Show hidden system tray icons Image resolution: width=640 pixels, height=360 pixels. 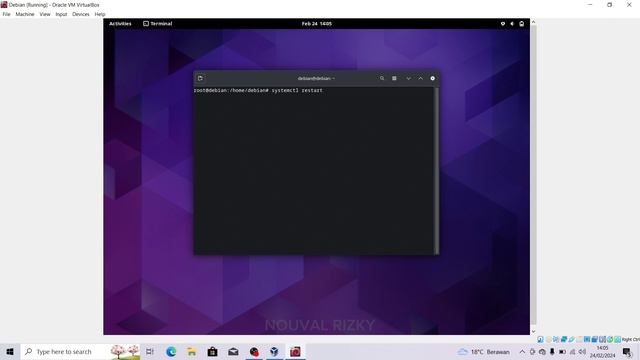click(522, 352)
